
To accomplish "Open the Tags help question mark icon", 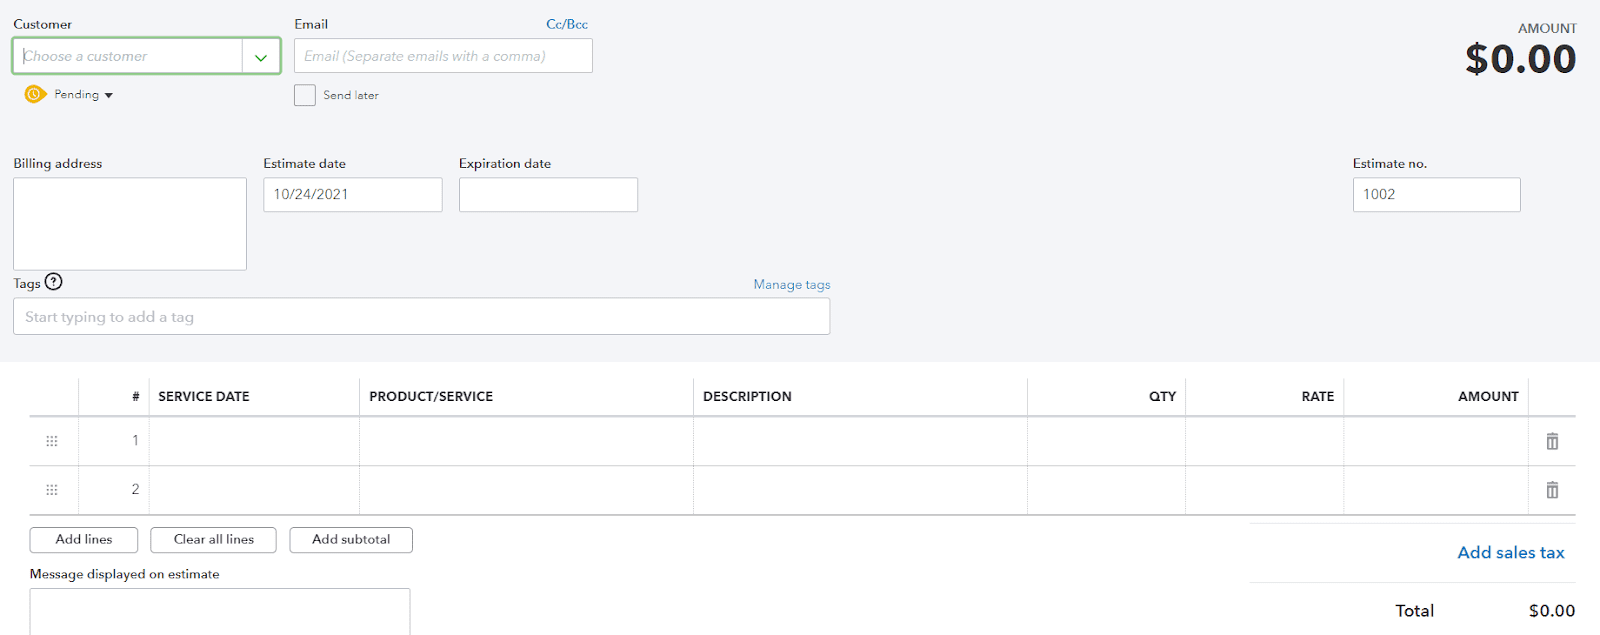I will coord(54,282).
